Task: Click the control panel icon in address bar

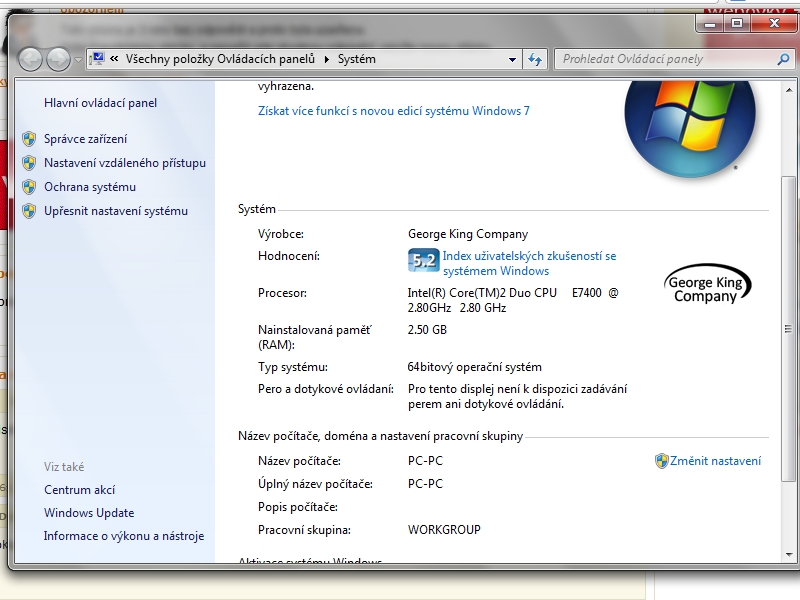Action: point(97,59)
